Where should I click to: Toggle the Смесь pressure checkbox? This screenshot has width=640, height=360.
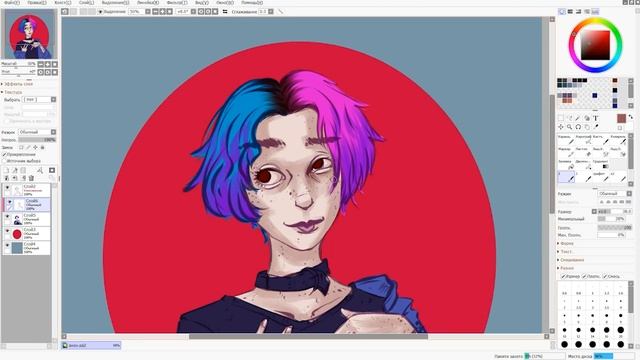pyautogui.click(x=605, y=277)
